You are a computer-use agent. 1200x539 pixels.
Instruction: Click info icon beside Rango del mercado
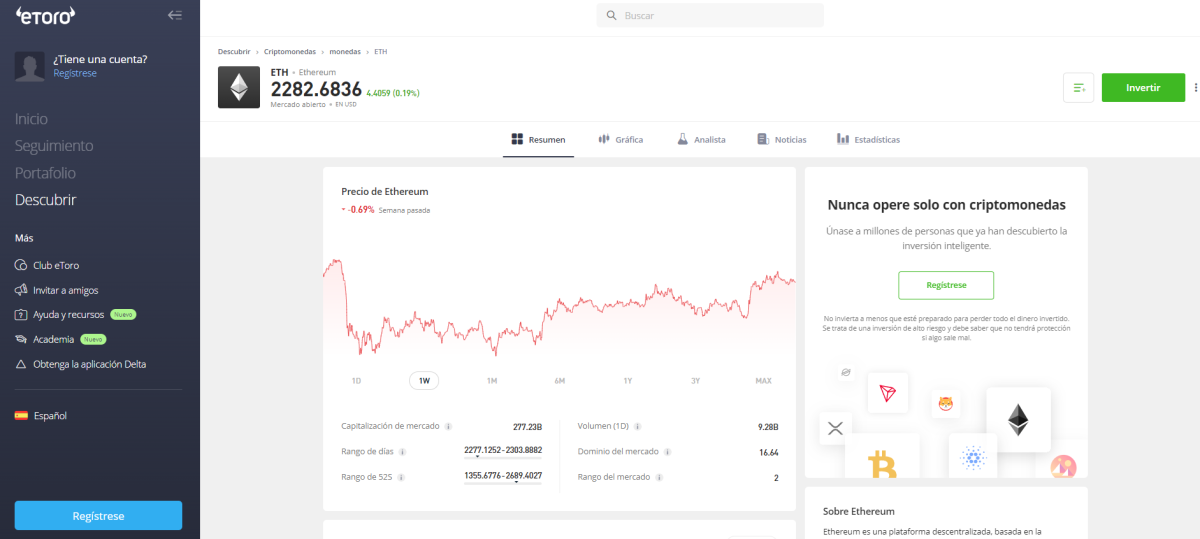point(659,477)
